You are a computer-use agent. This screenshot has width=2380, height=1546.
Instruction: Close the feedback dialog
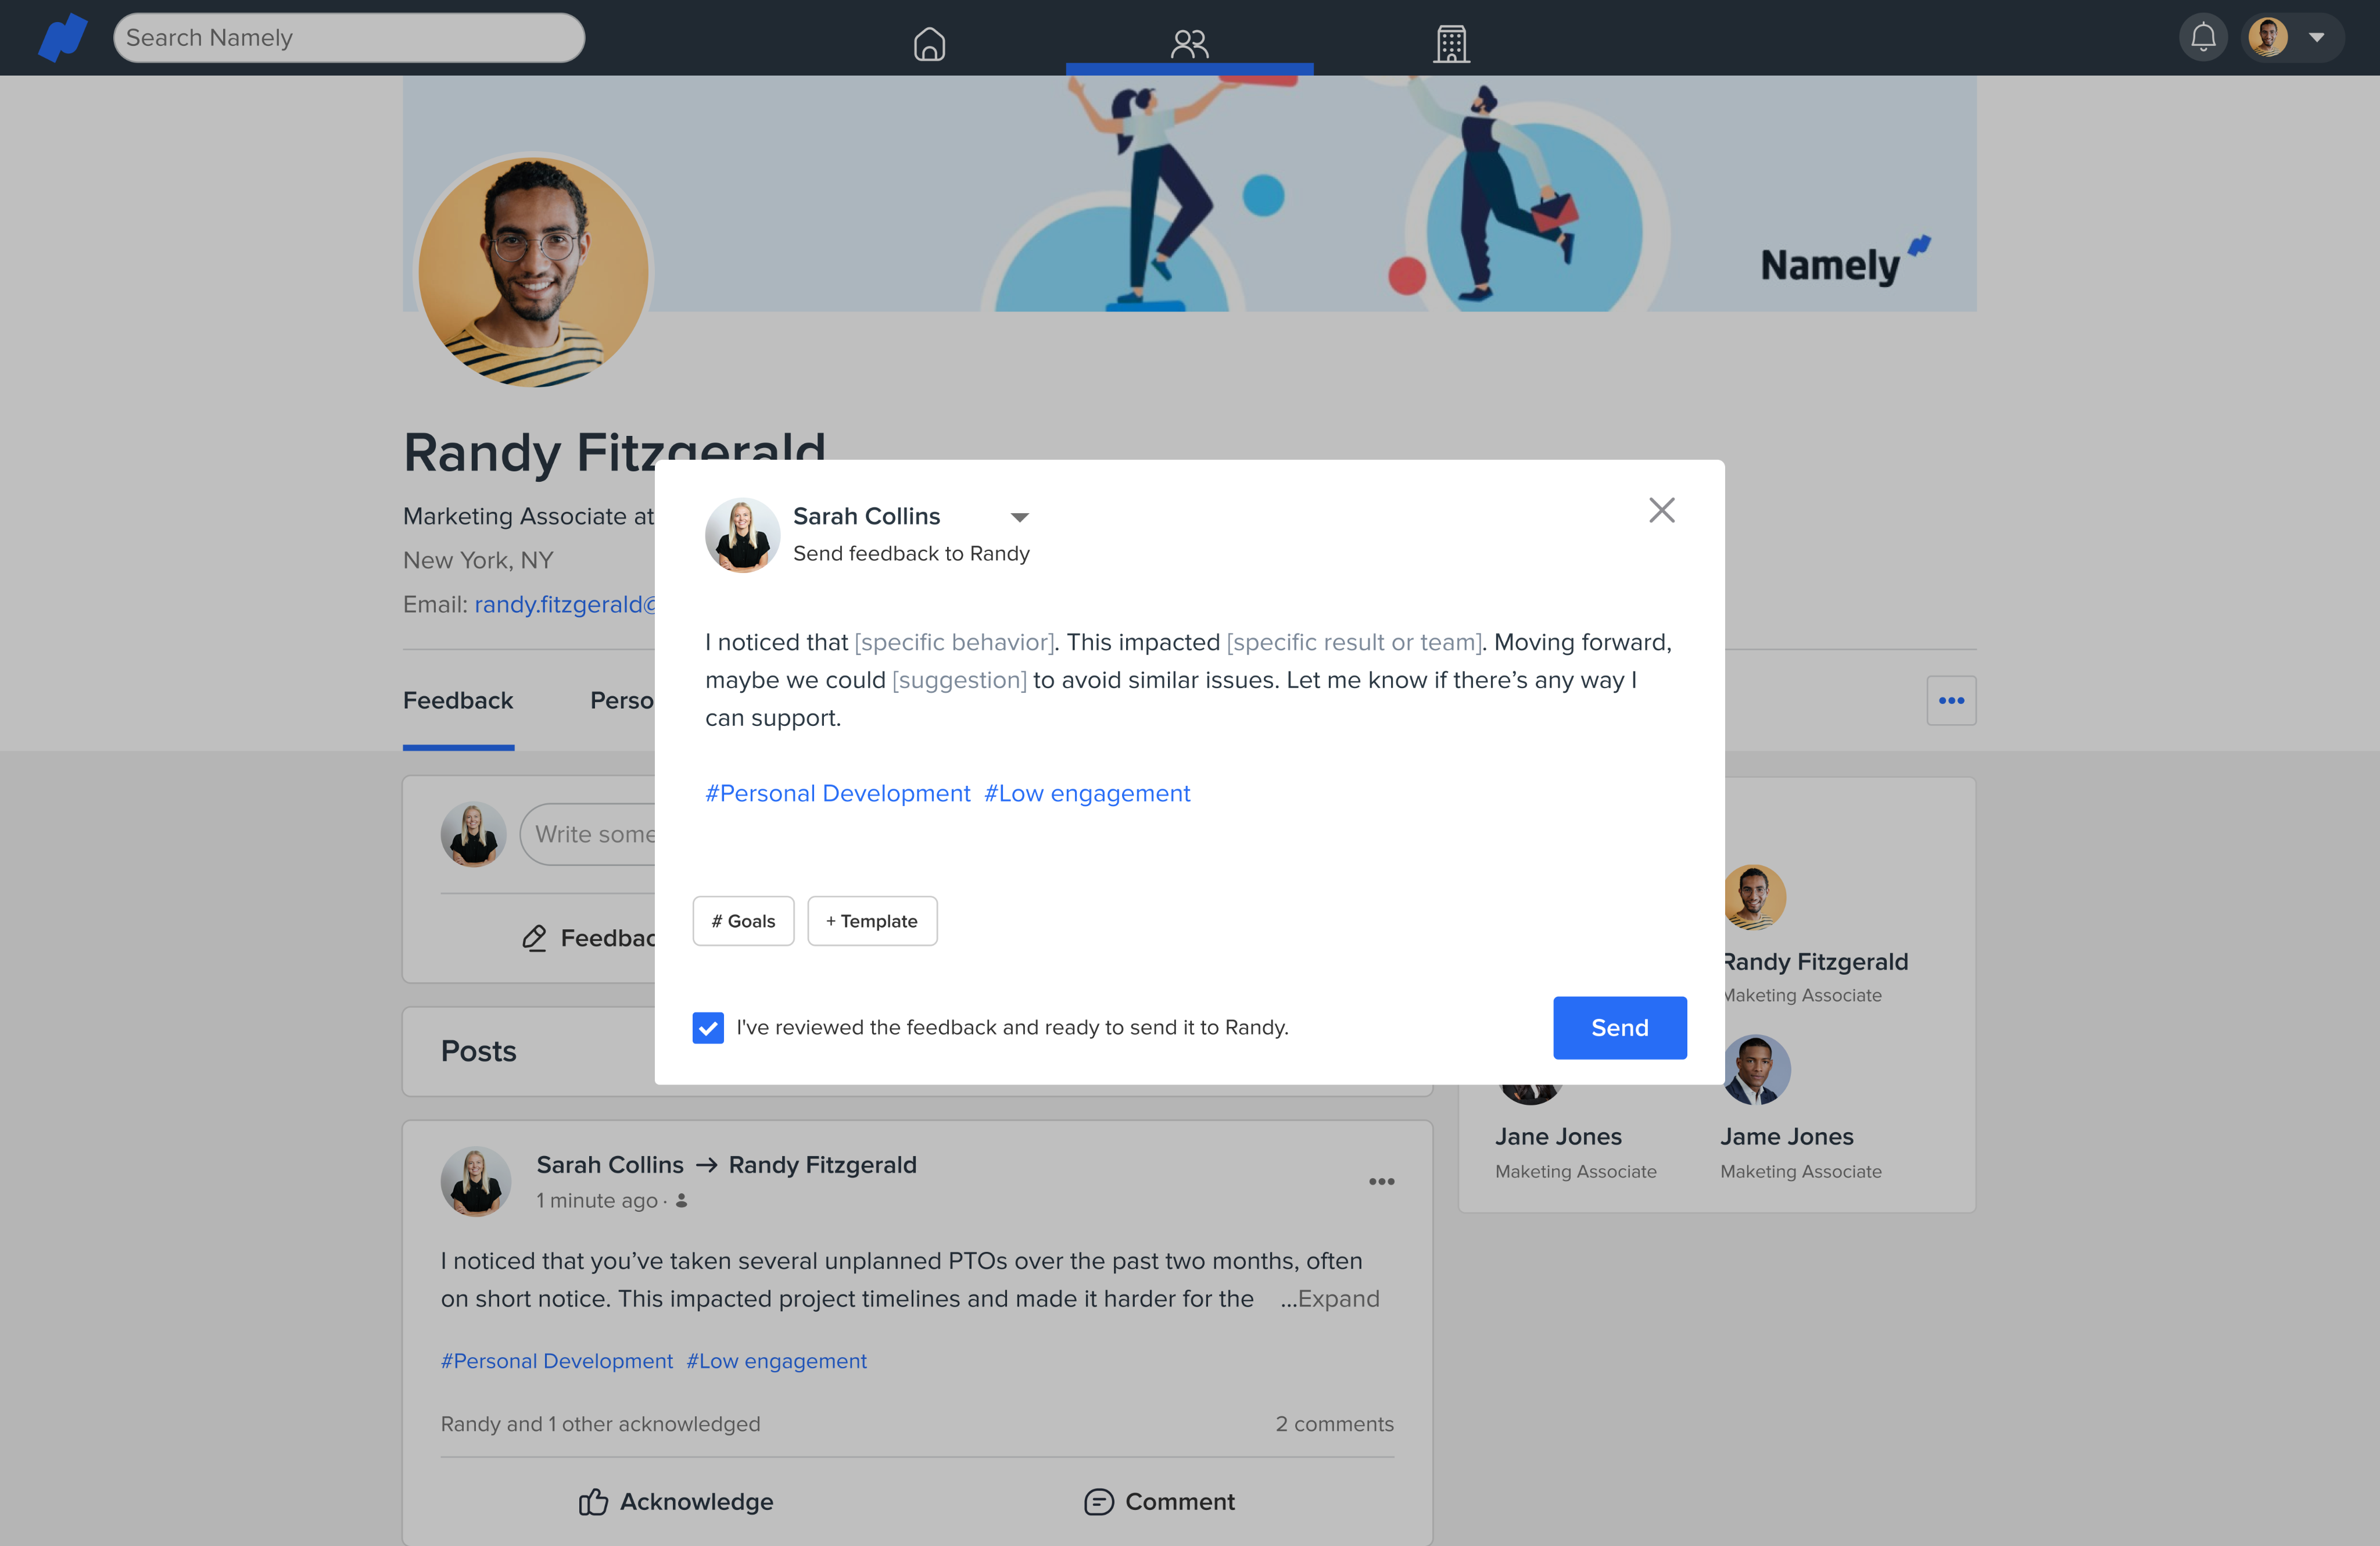point(1661,510)
